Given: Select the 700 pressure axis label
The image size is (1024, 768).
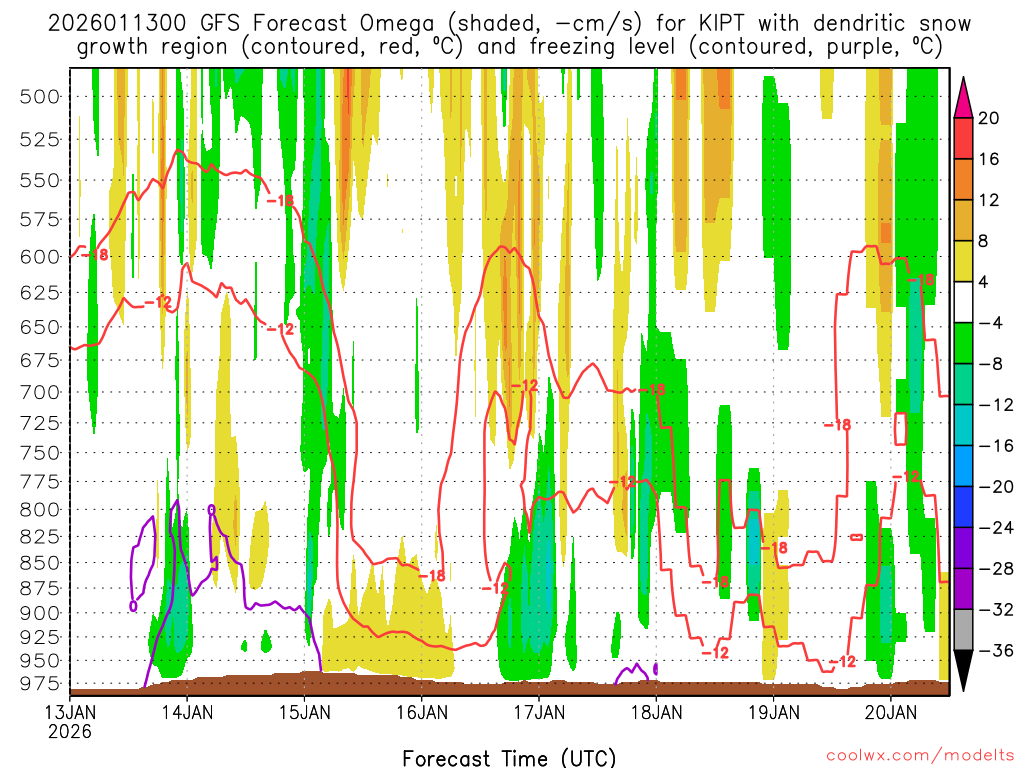Looking at the screenshot, I should point(39,391).
